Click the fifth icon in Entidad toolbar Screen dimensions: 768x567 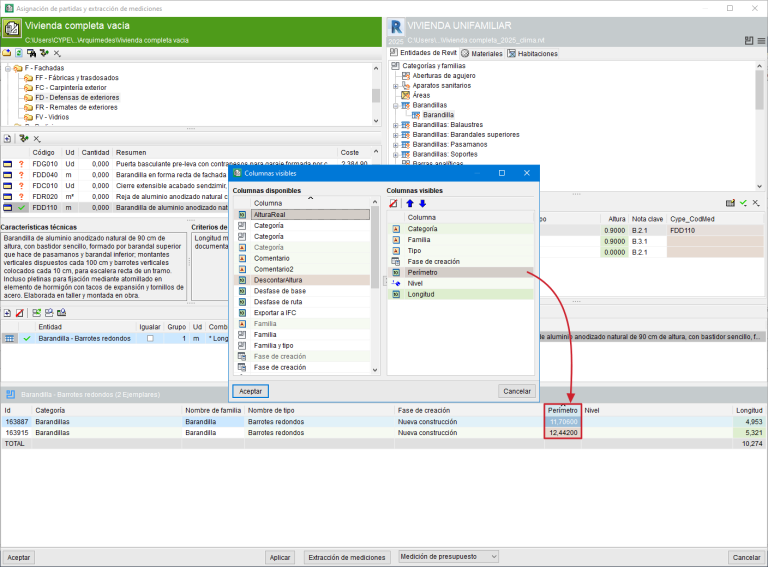click(62, 313)
